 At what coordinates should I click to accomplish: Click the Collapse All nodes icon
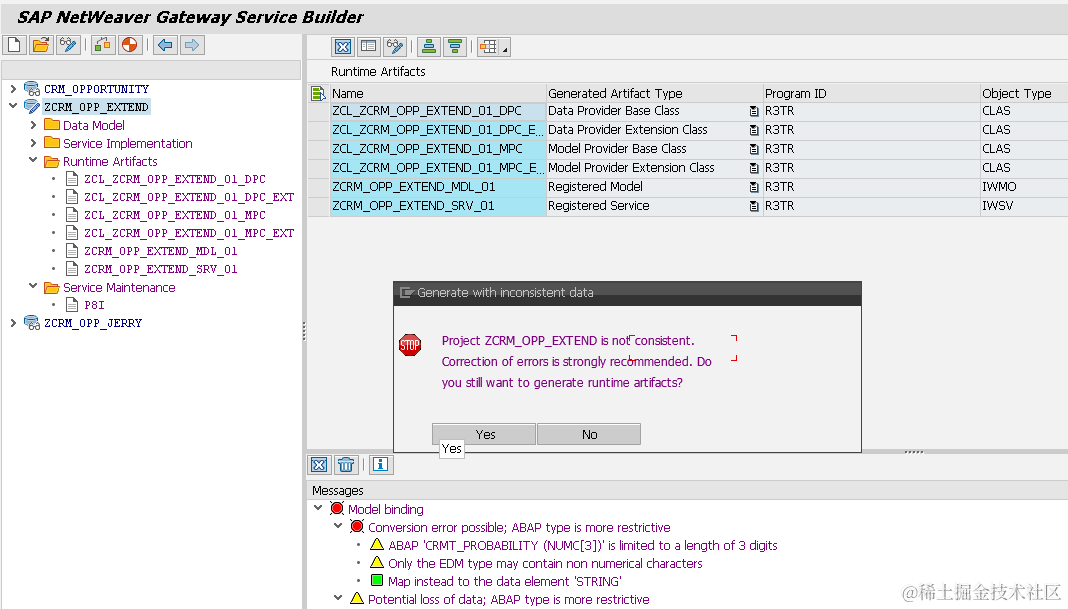tap(455, 47)
